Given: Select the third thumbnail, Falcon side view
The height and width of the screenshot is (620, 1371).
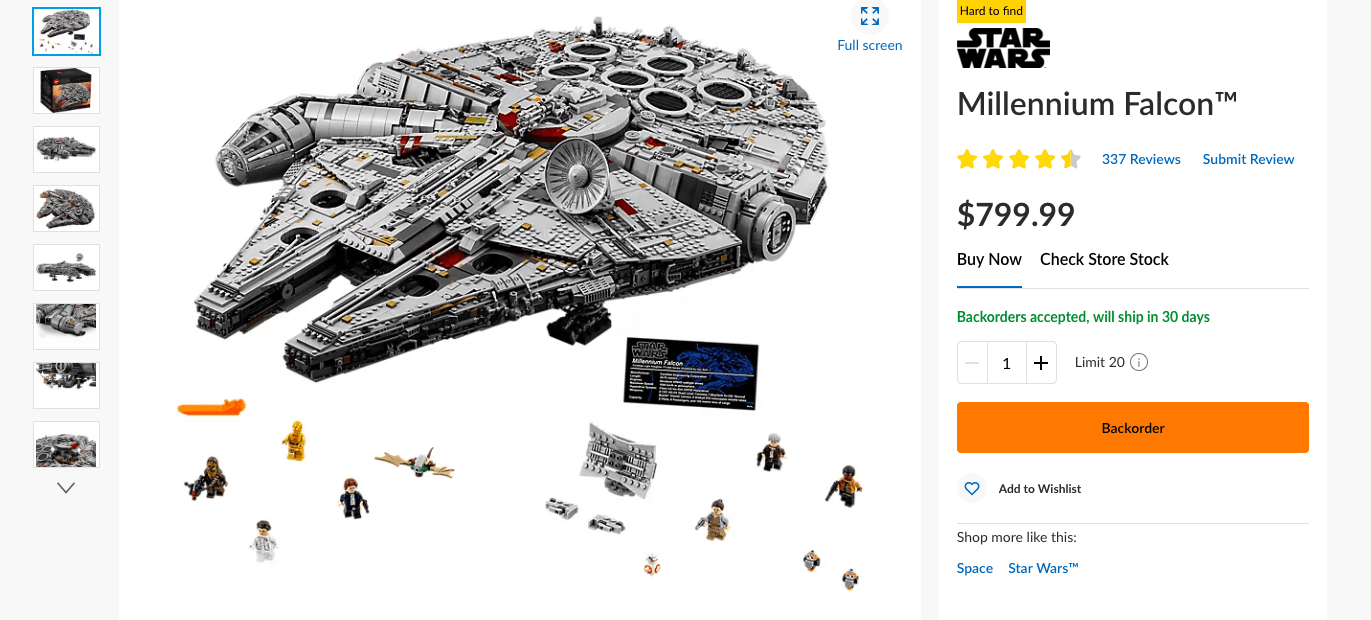Looking at the screenshot, I should point(67,150).
